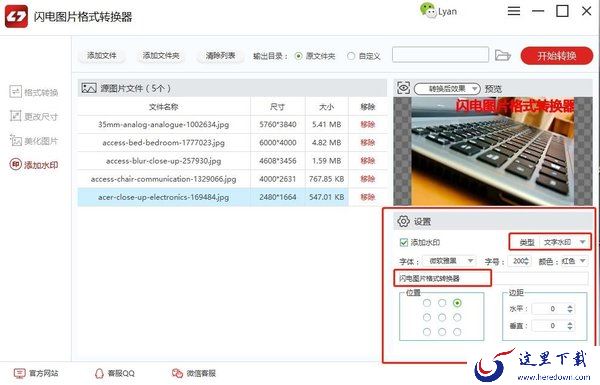Open the output folder browse icon
Screen dimensions: 600x385
(x=502, y=55)
